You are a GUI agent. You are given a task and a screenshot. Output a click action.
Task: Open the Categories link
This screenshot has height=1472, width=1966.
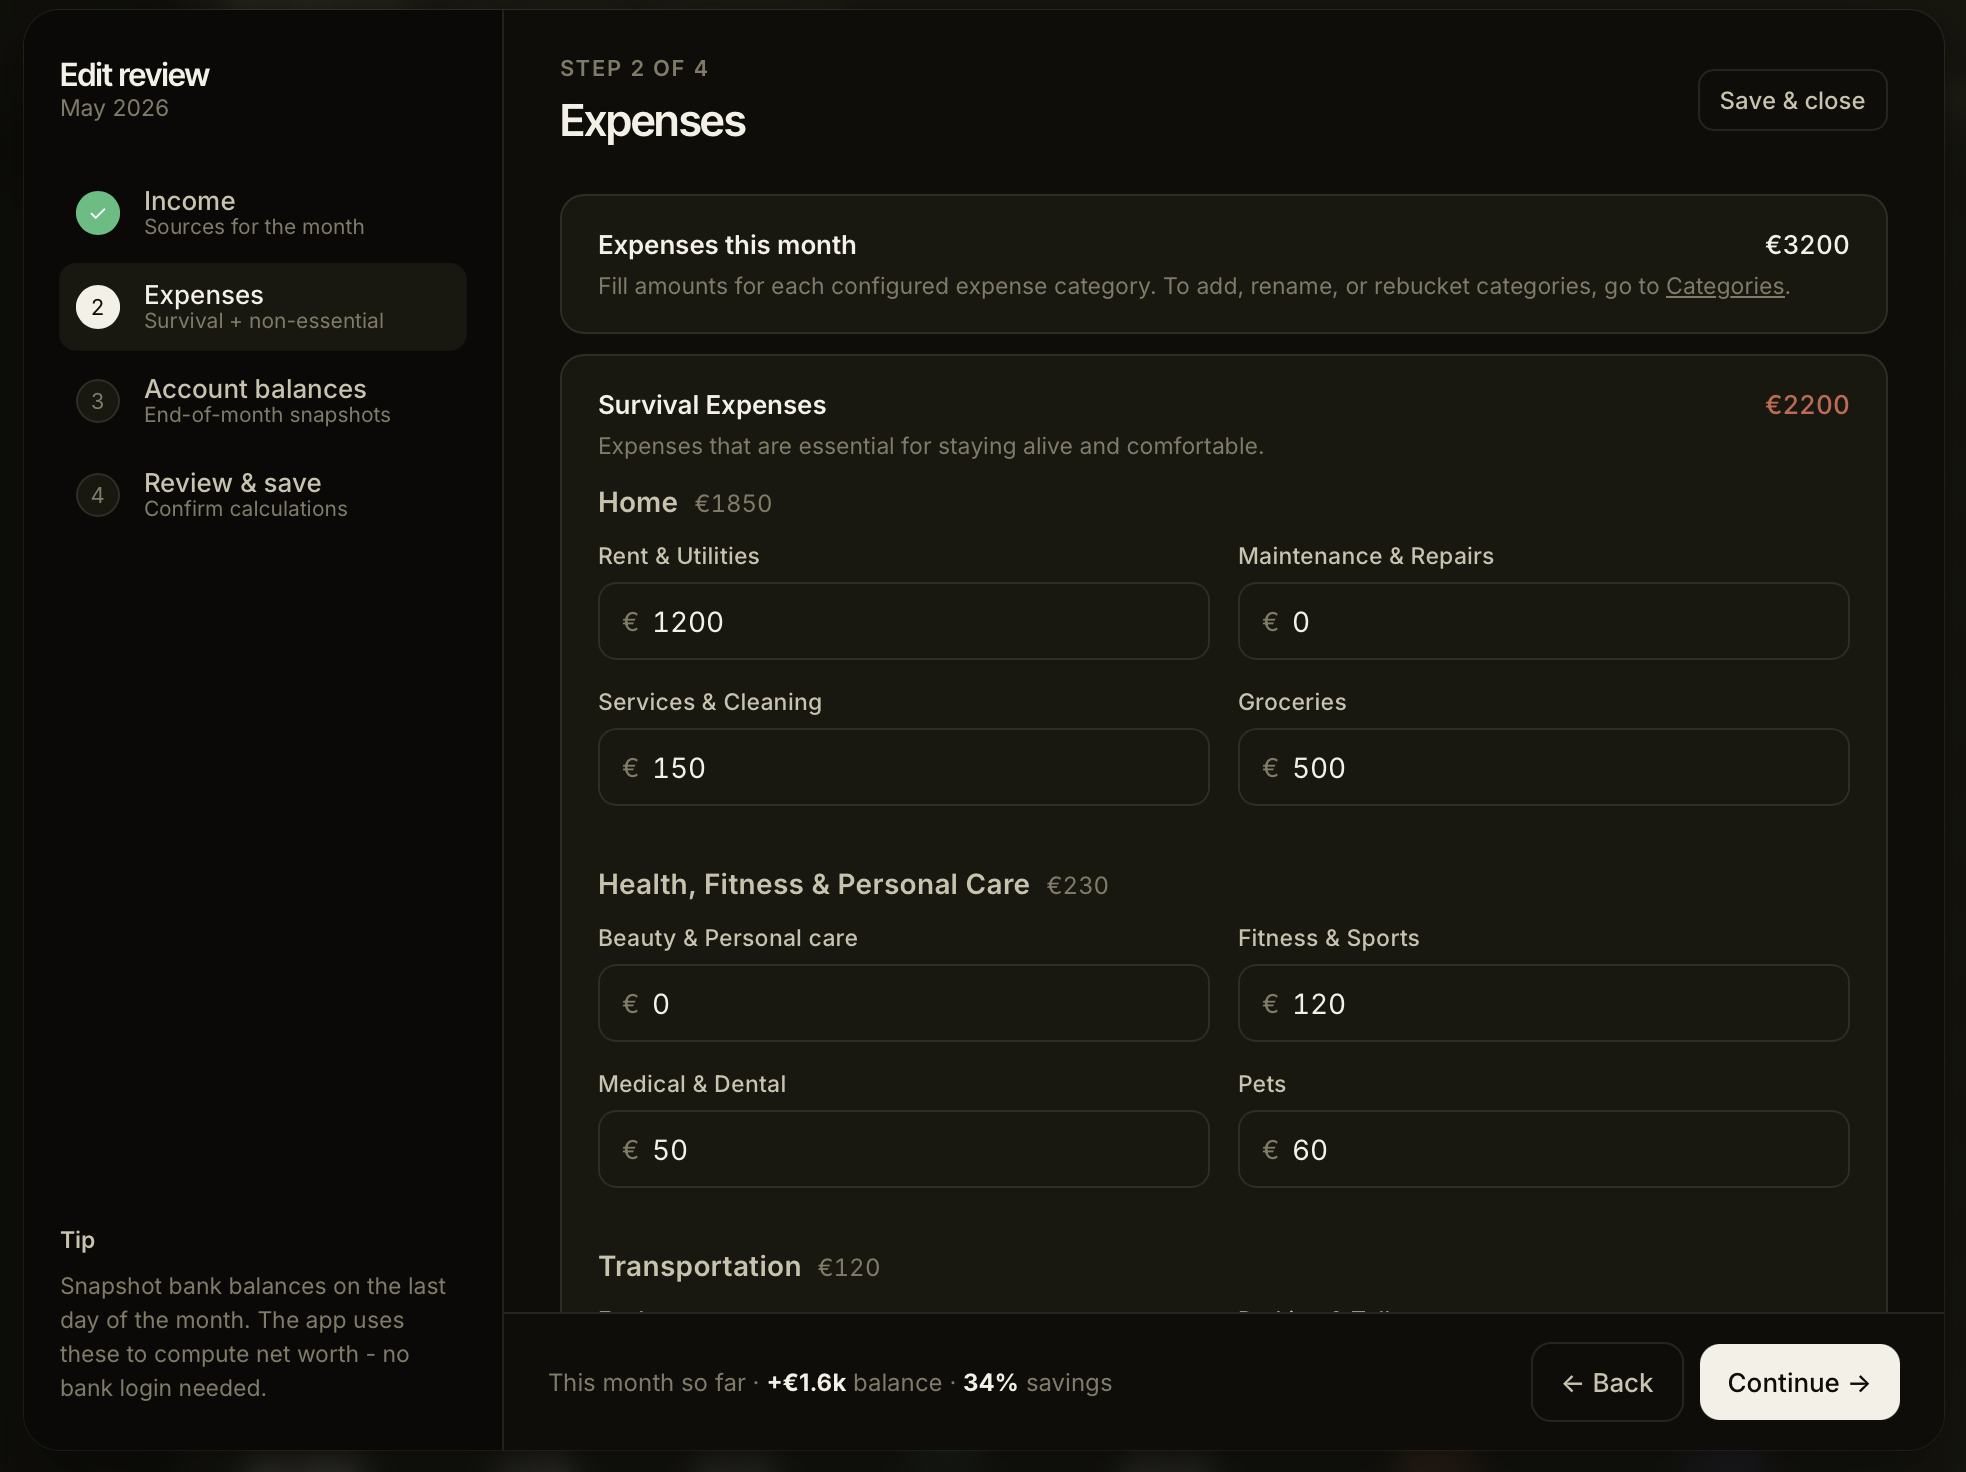[1725, 286]
